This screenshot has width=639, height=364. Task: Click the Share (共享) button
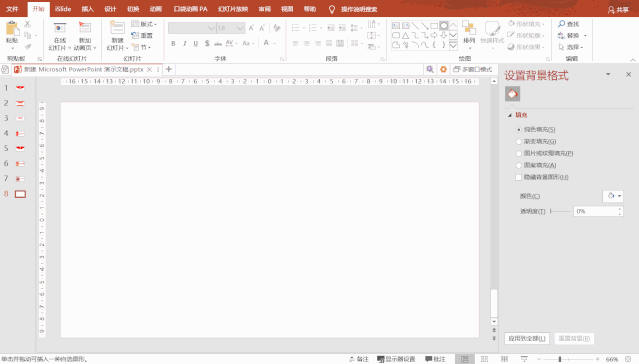618,10
